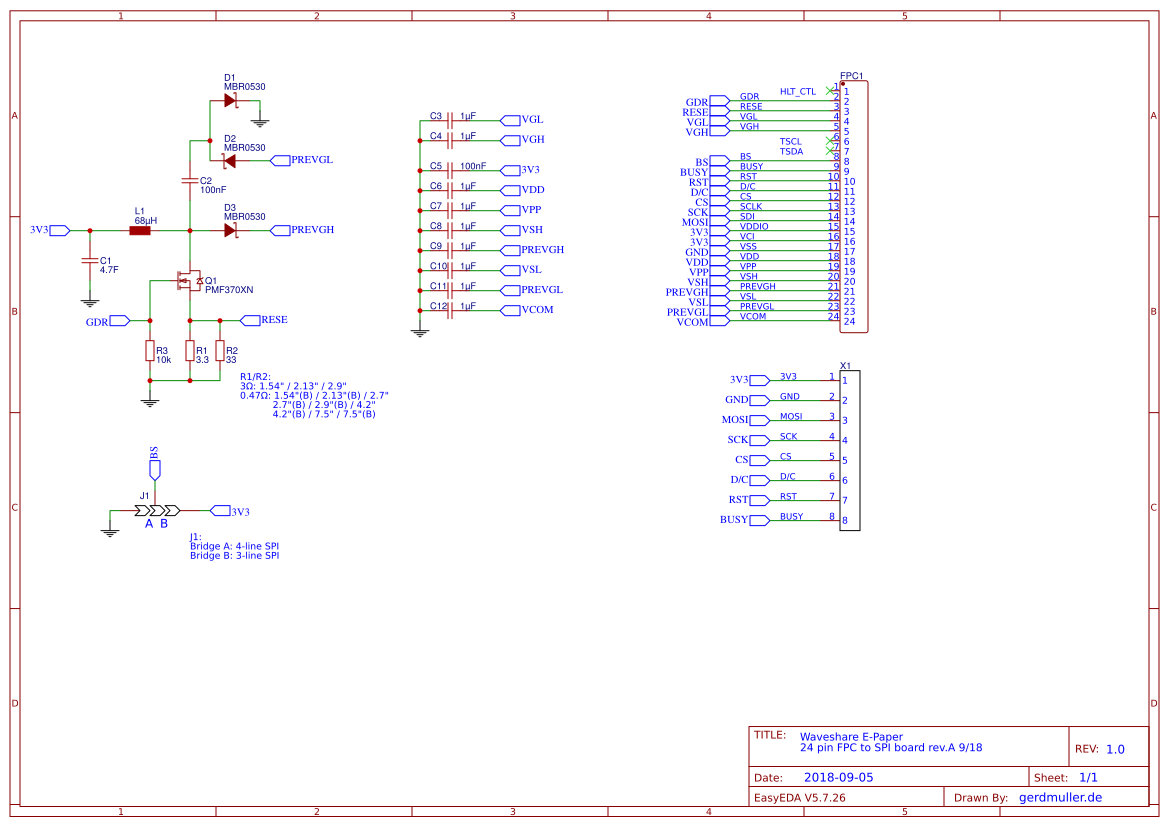Click the 'PMF370XN' part label
Viewport: 1169px width, 827px height.
tap(229, 290)
